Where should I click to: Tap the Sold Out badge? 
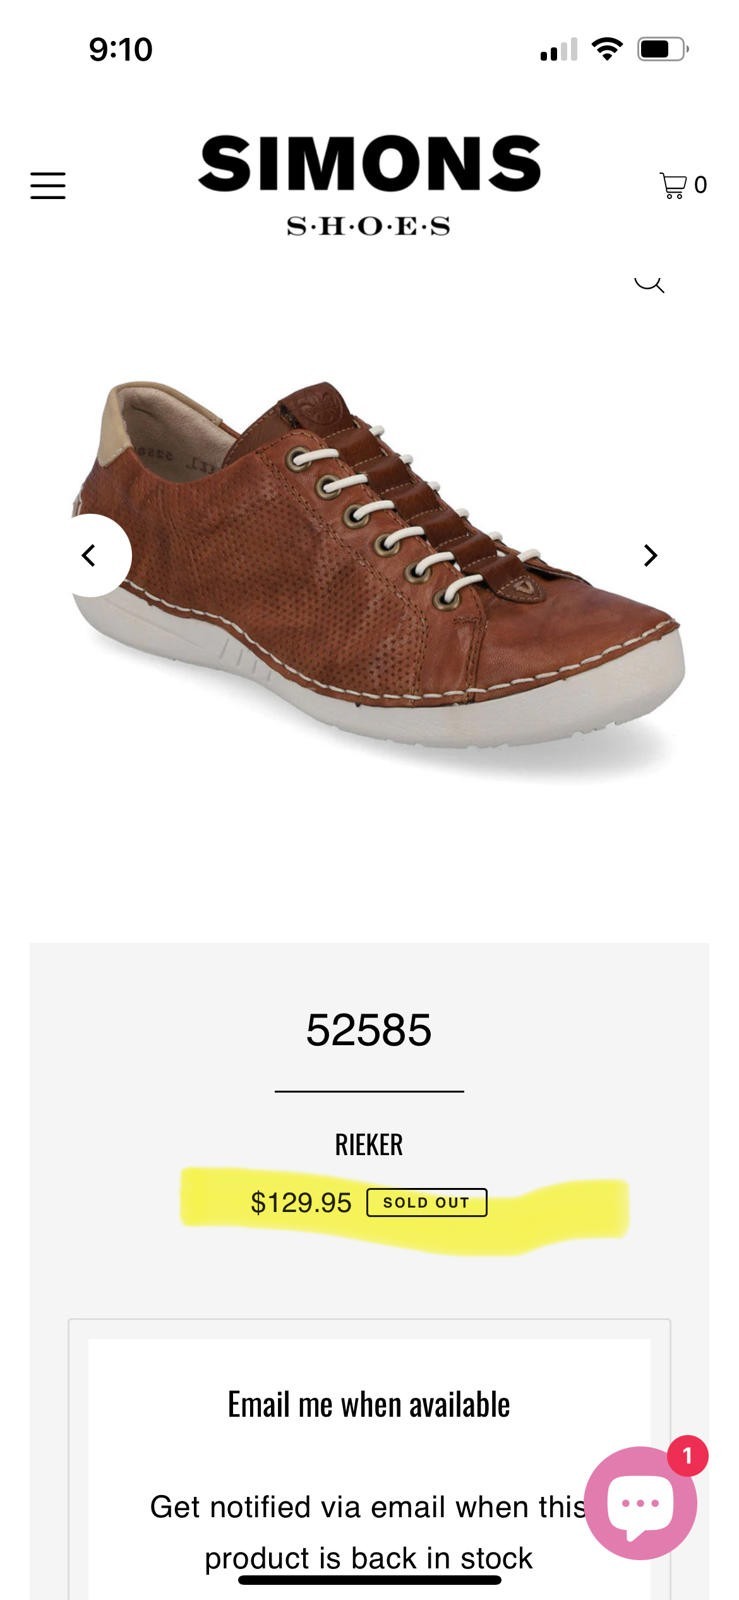coord(427,1202)
